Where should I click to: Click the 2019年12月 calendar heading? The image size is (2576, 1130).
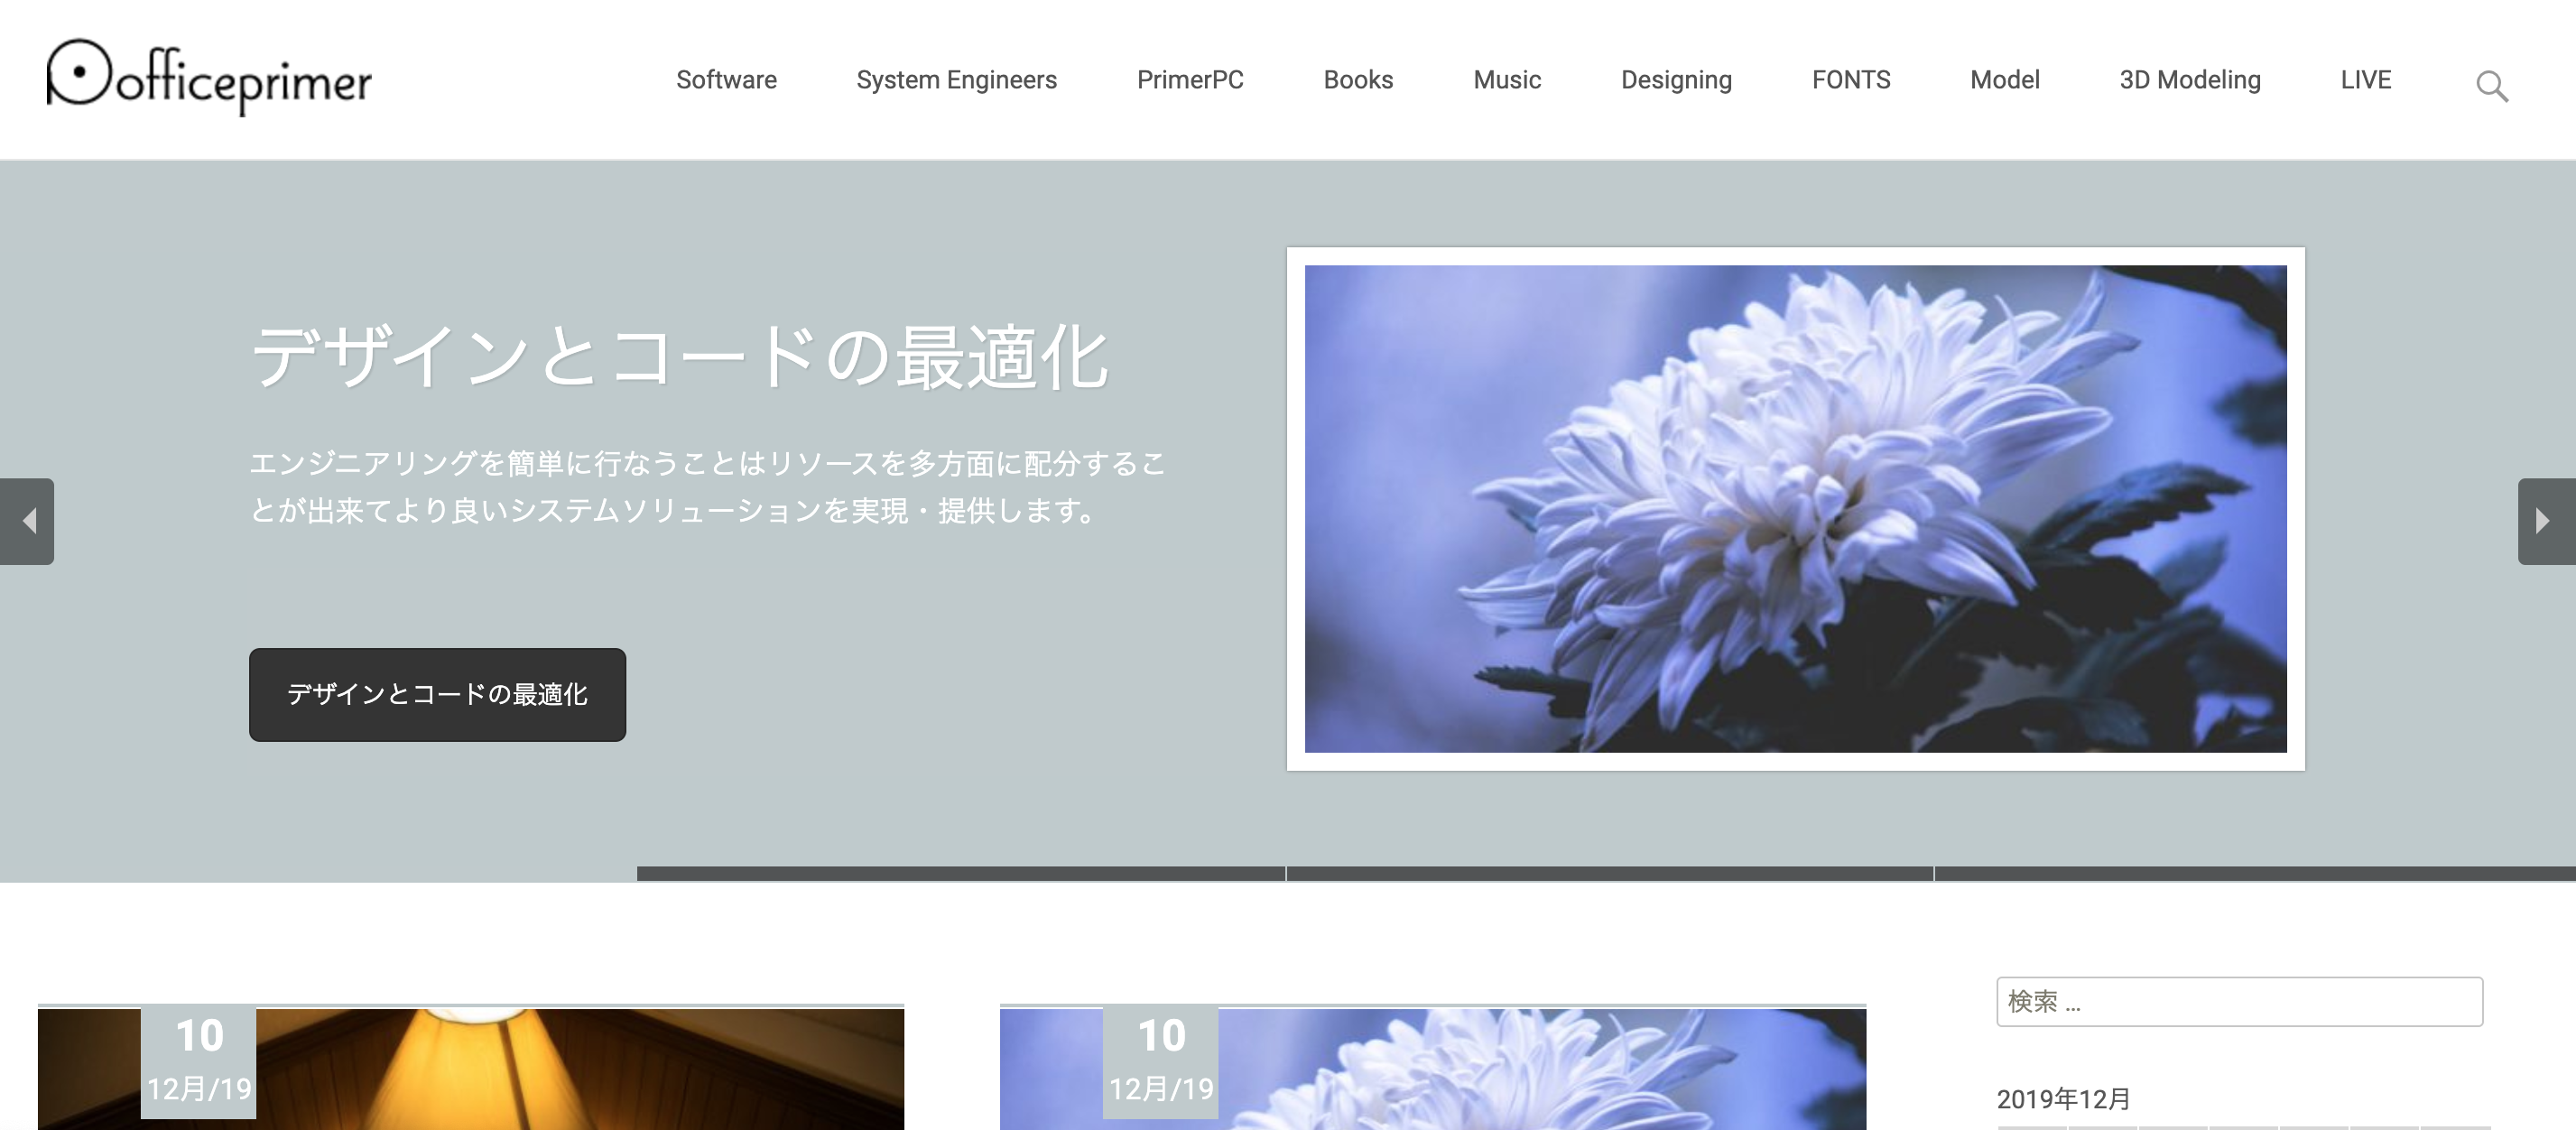tap(2063, 1099)
